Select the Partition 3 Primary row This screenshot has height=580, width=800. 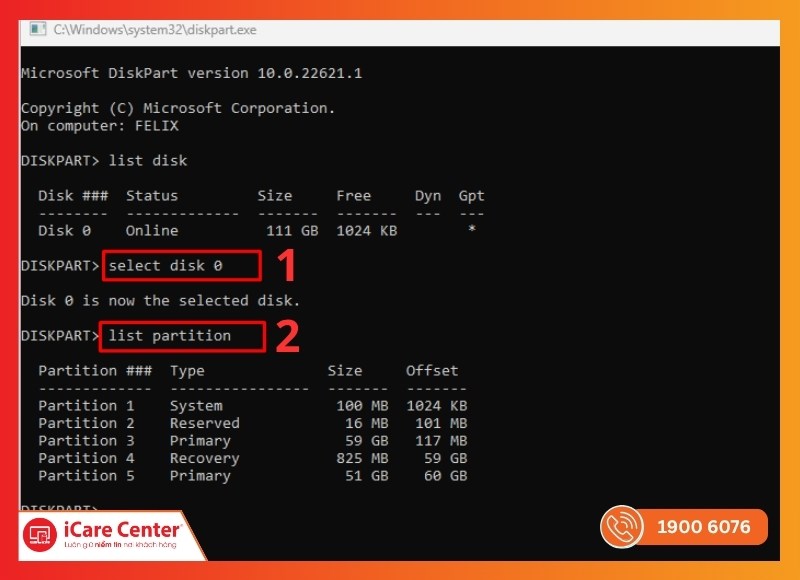[x=252, y=441]
